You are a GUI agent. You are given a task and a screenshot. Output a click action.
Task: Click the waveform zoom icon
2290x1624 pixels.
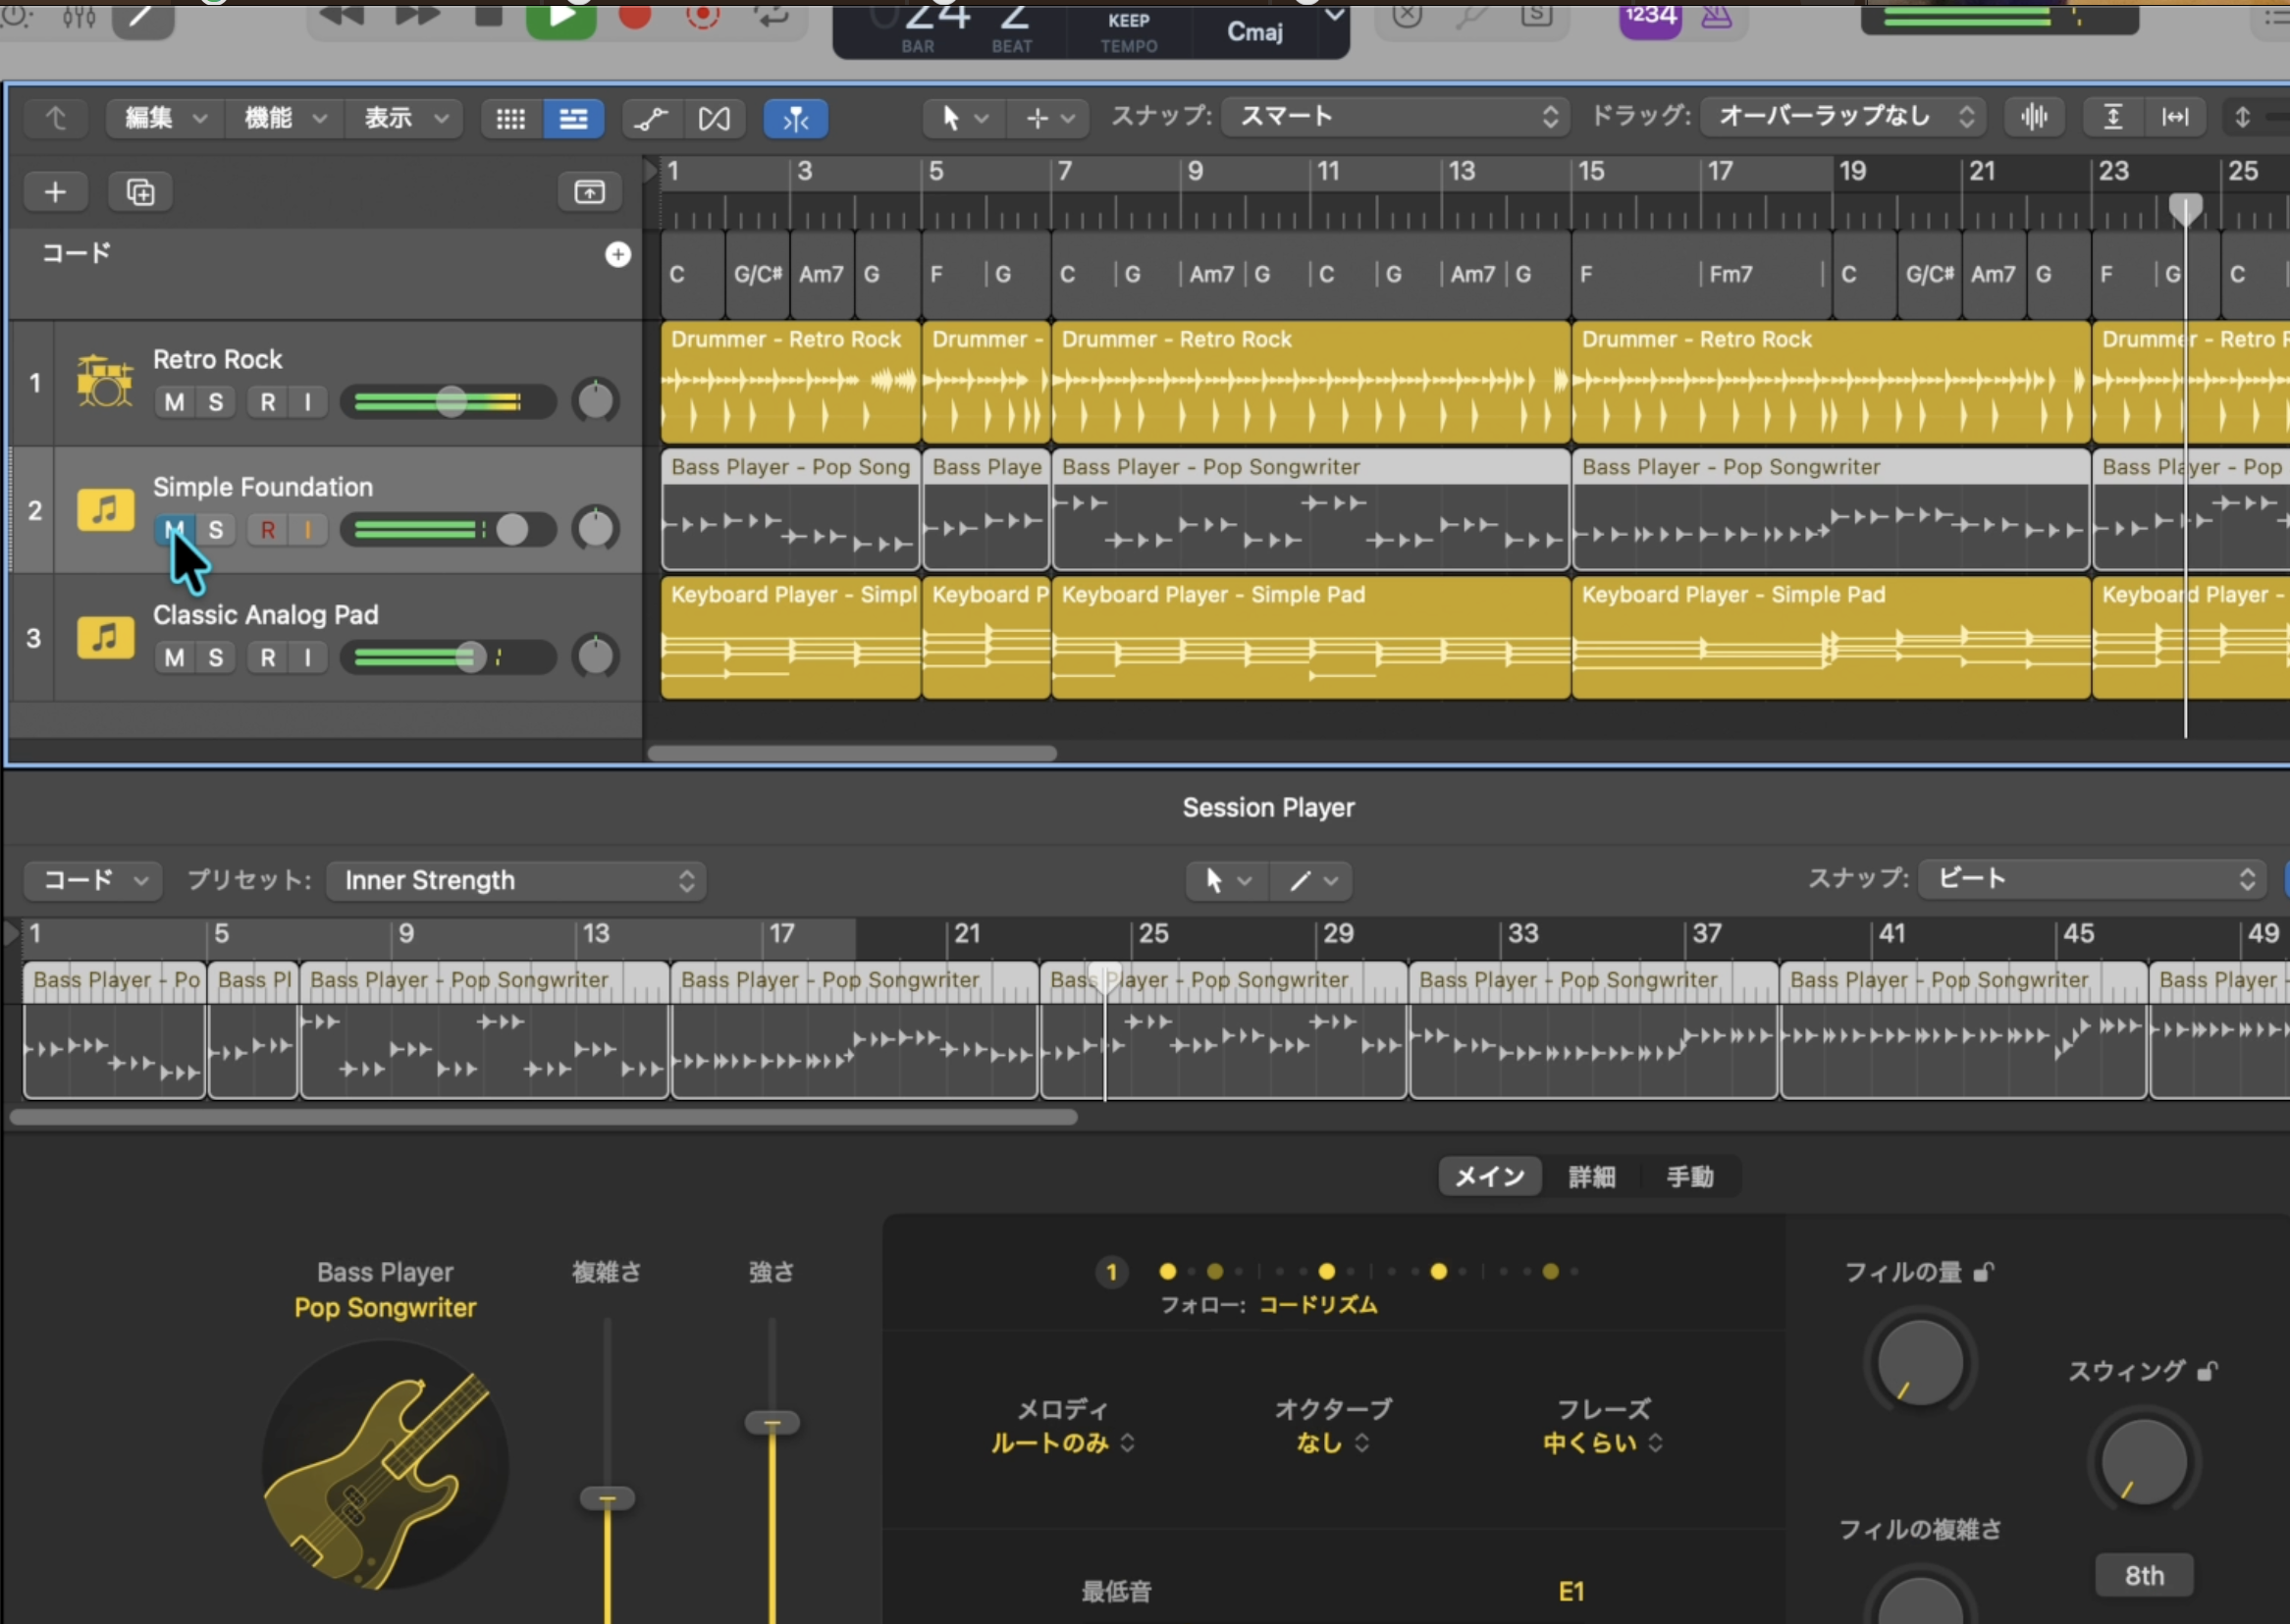tap(2033, 117)
